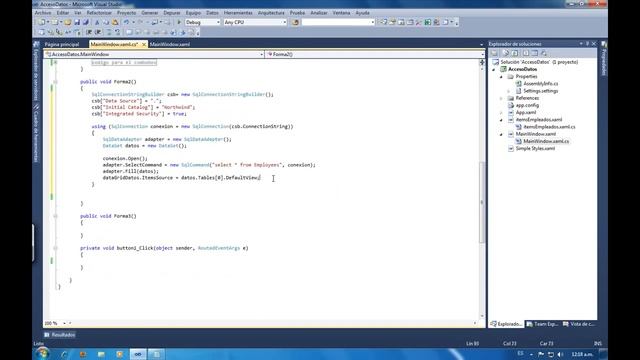Select Settings.settings in Solution Explorer
Image resolution: width=640 pixels, height=360 pixels.
[540, 91]
